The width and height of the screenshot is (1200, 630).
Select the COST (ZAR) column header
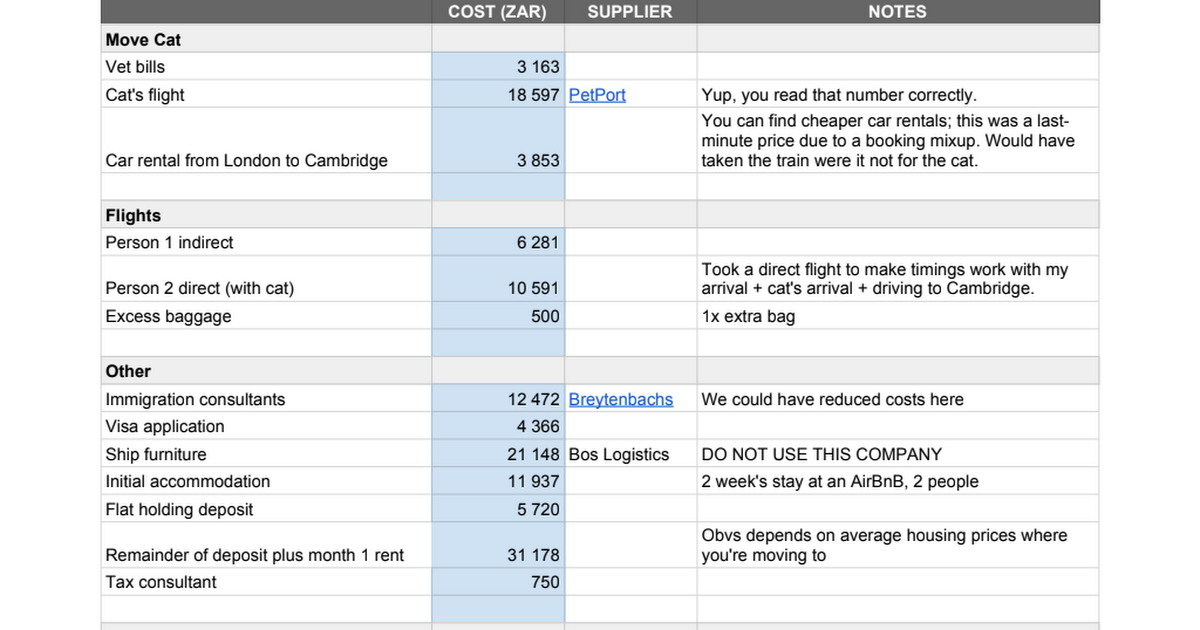(x=497, y=12)
